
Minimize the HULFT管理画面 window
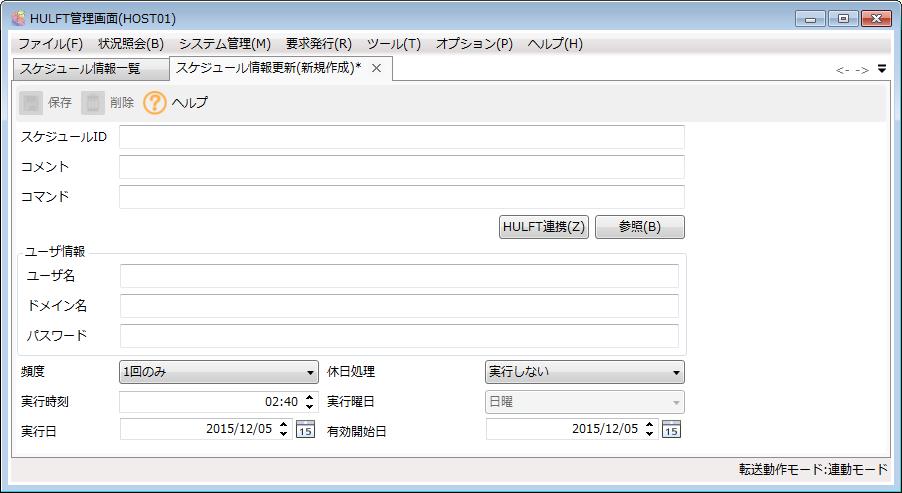tap(811, 18)
